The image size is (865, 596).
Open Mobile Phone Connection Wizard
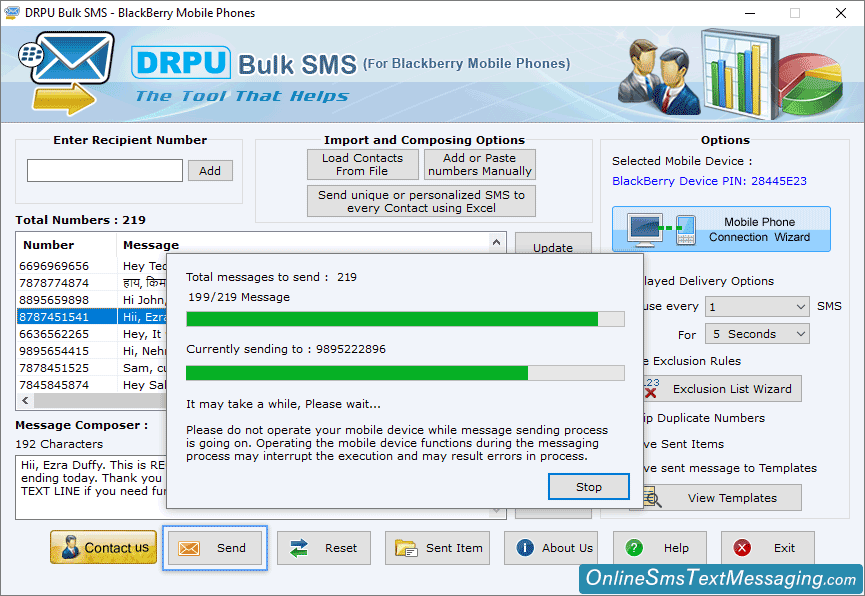[721, 229]
